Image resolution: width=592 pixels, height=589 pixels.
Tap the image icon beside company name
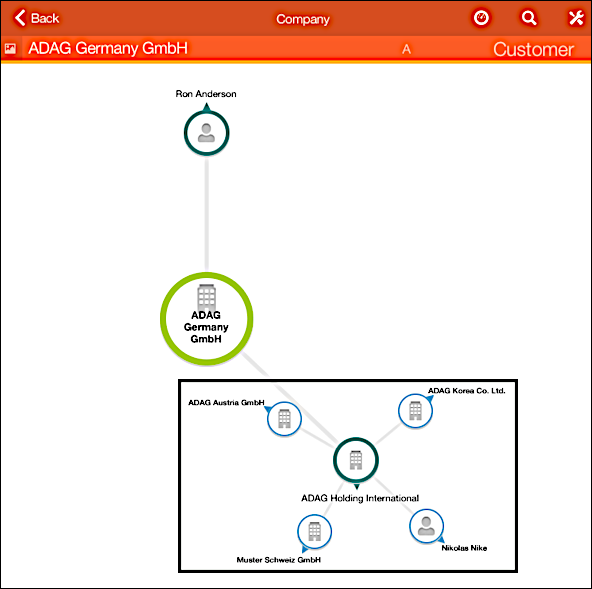tap(11, 48)
